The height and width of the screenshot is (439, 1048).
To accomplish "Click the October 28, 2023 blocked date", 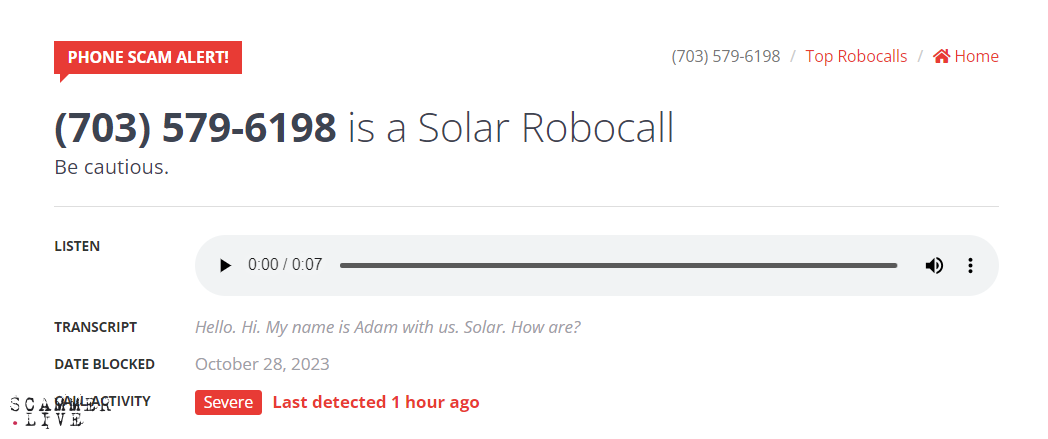I will pos(262,364).
